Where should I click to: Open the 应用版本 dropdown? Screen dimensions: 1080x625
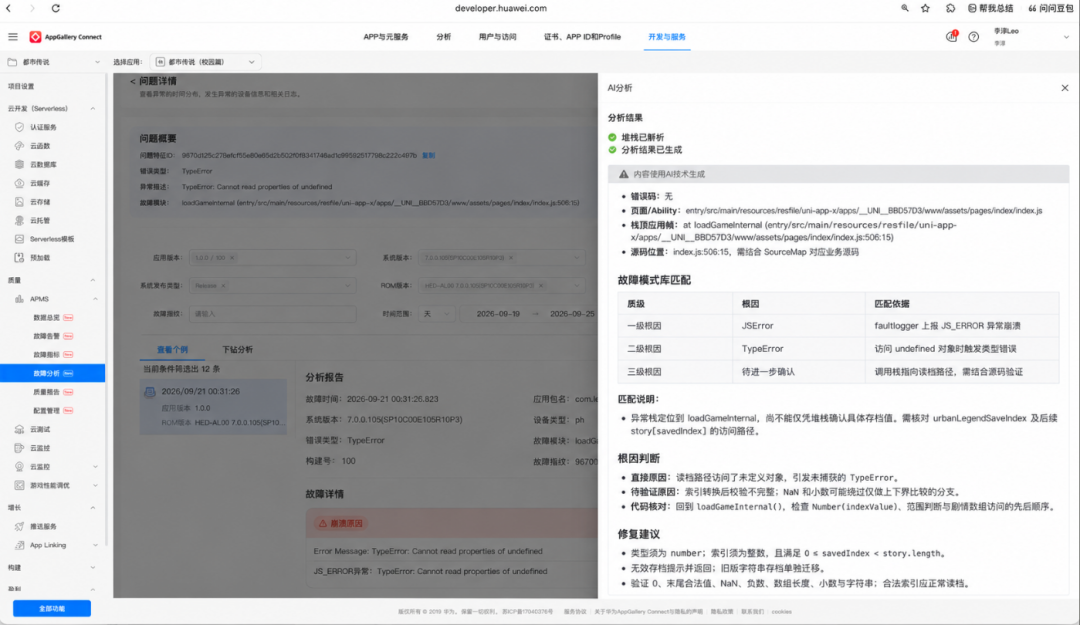click(273, 258)
